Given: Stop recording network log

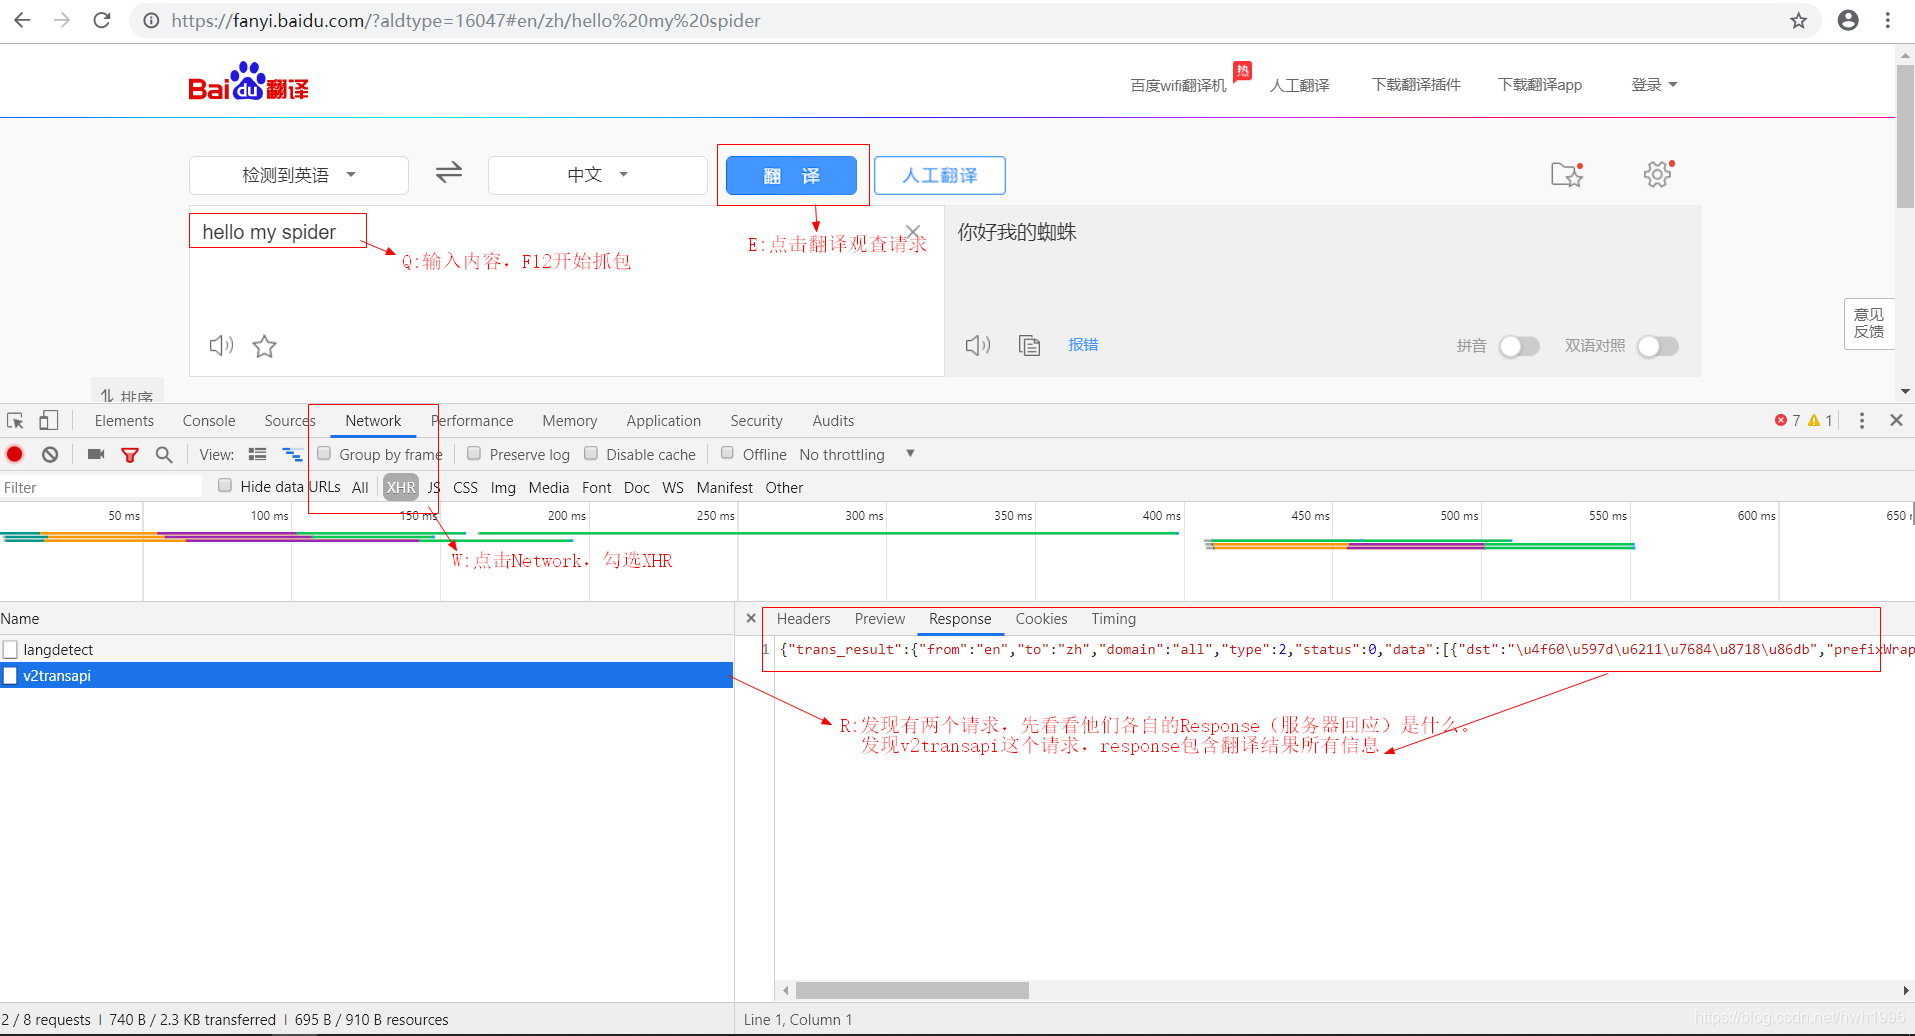Looking at the screenshot, I should [15, 454].
